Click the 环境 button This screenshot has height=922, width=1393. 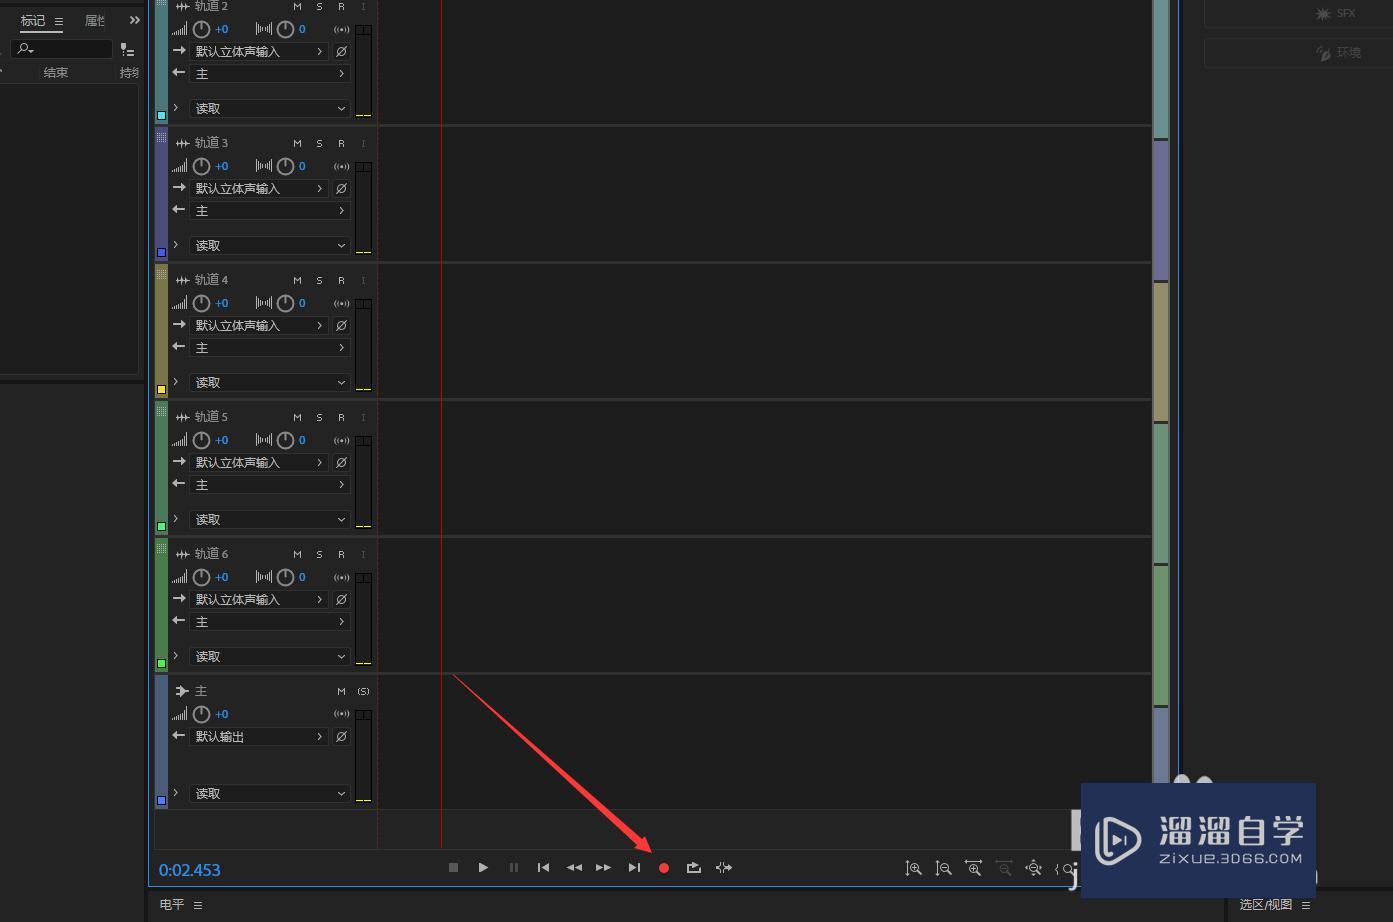click(1298, 53)
